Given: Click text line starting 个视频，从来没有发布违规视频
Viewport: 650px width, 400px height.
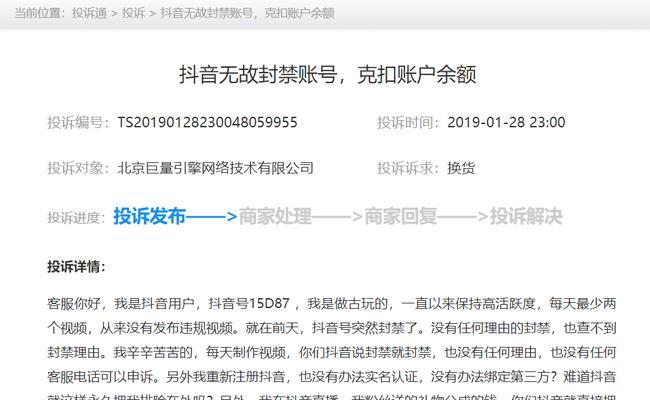Looking at the screenshot, I should pyautogui.click(x=332, y=328).
